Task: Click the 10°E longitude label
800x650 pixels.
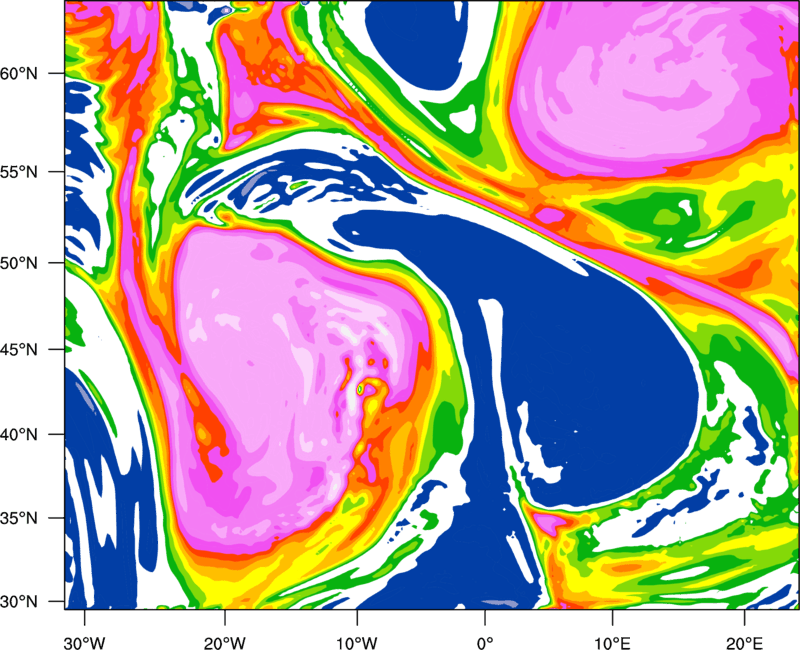Action: click(x=612, y=643)
